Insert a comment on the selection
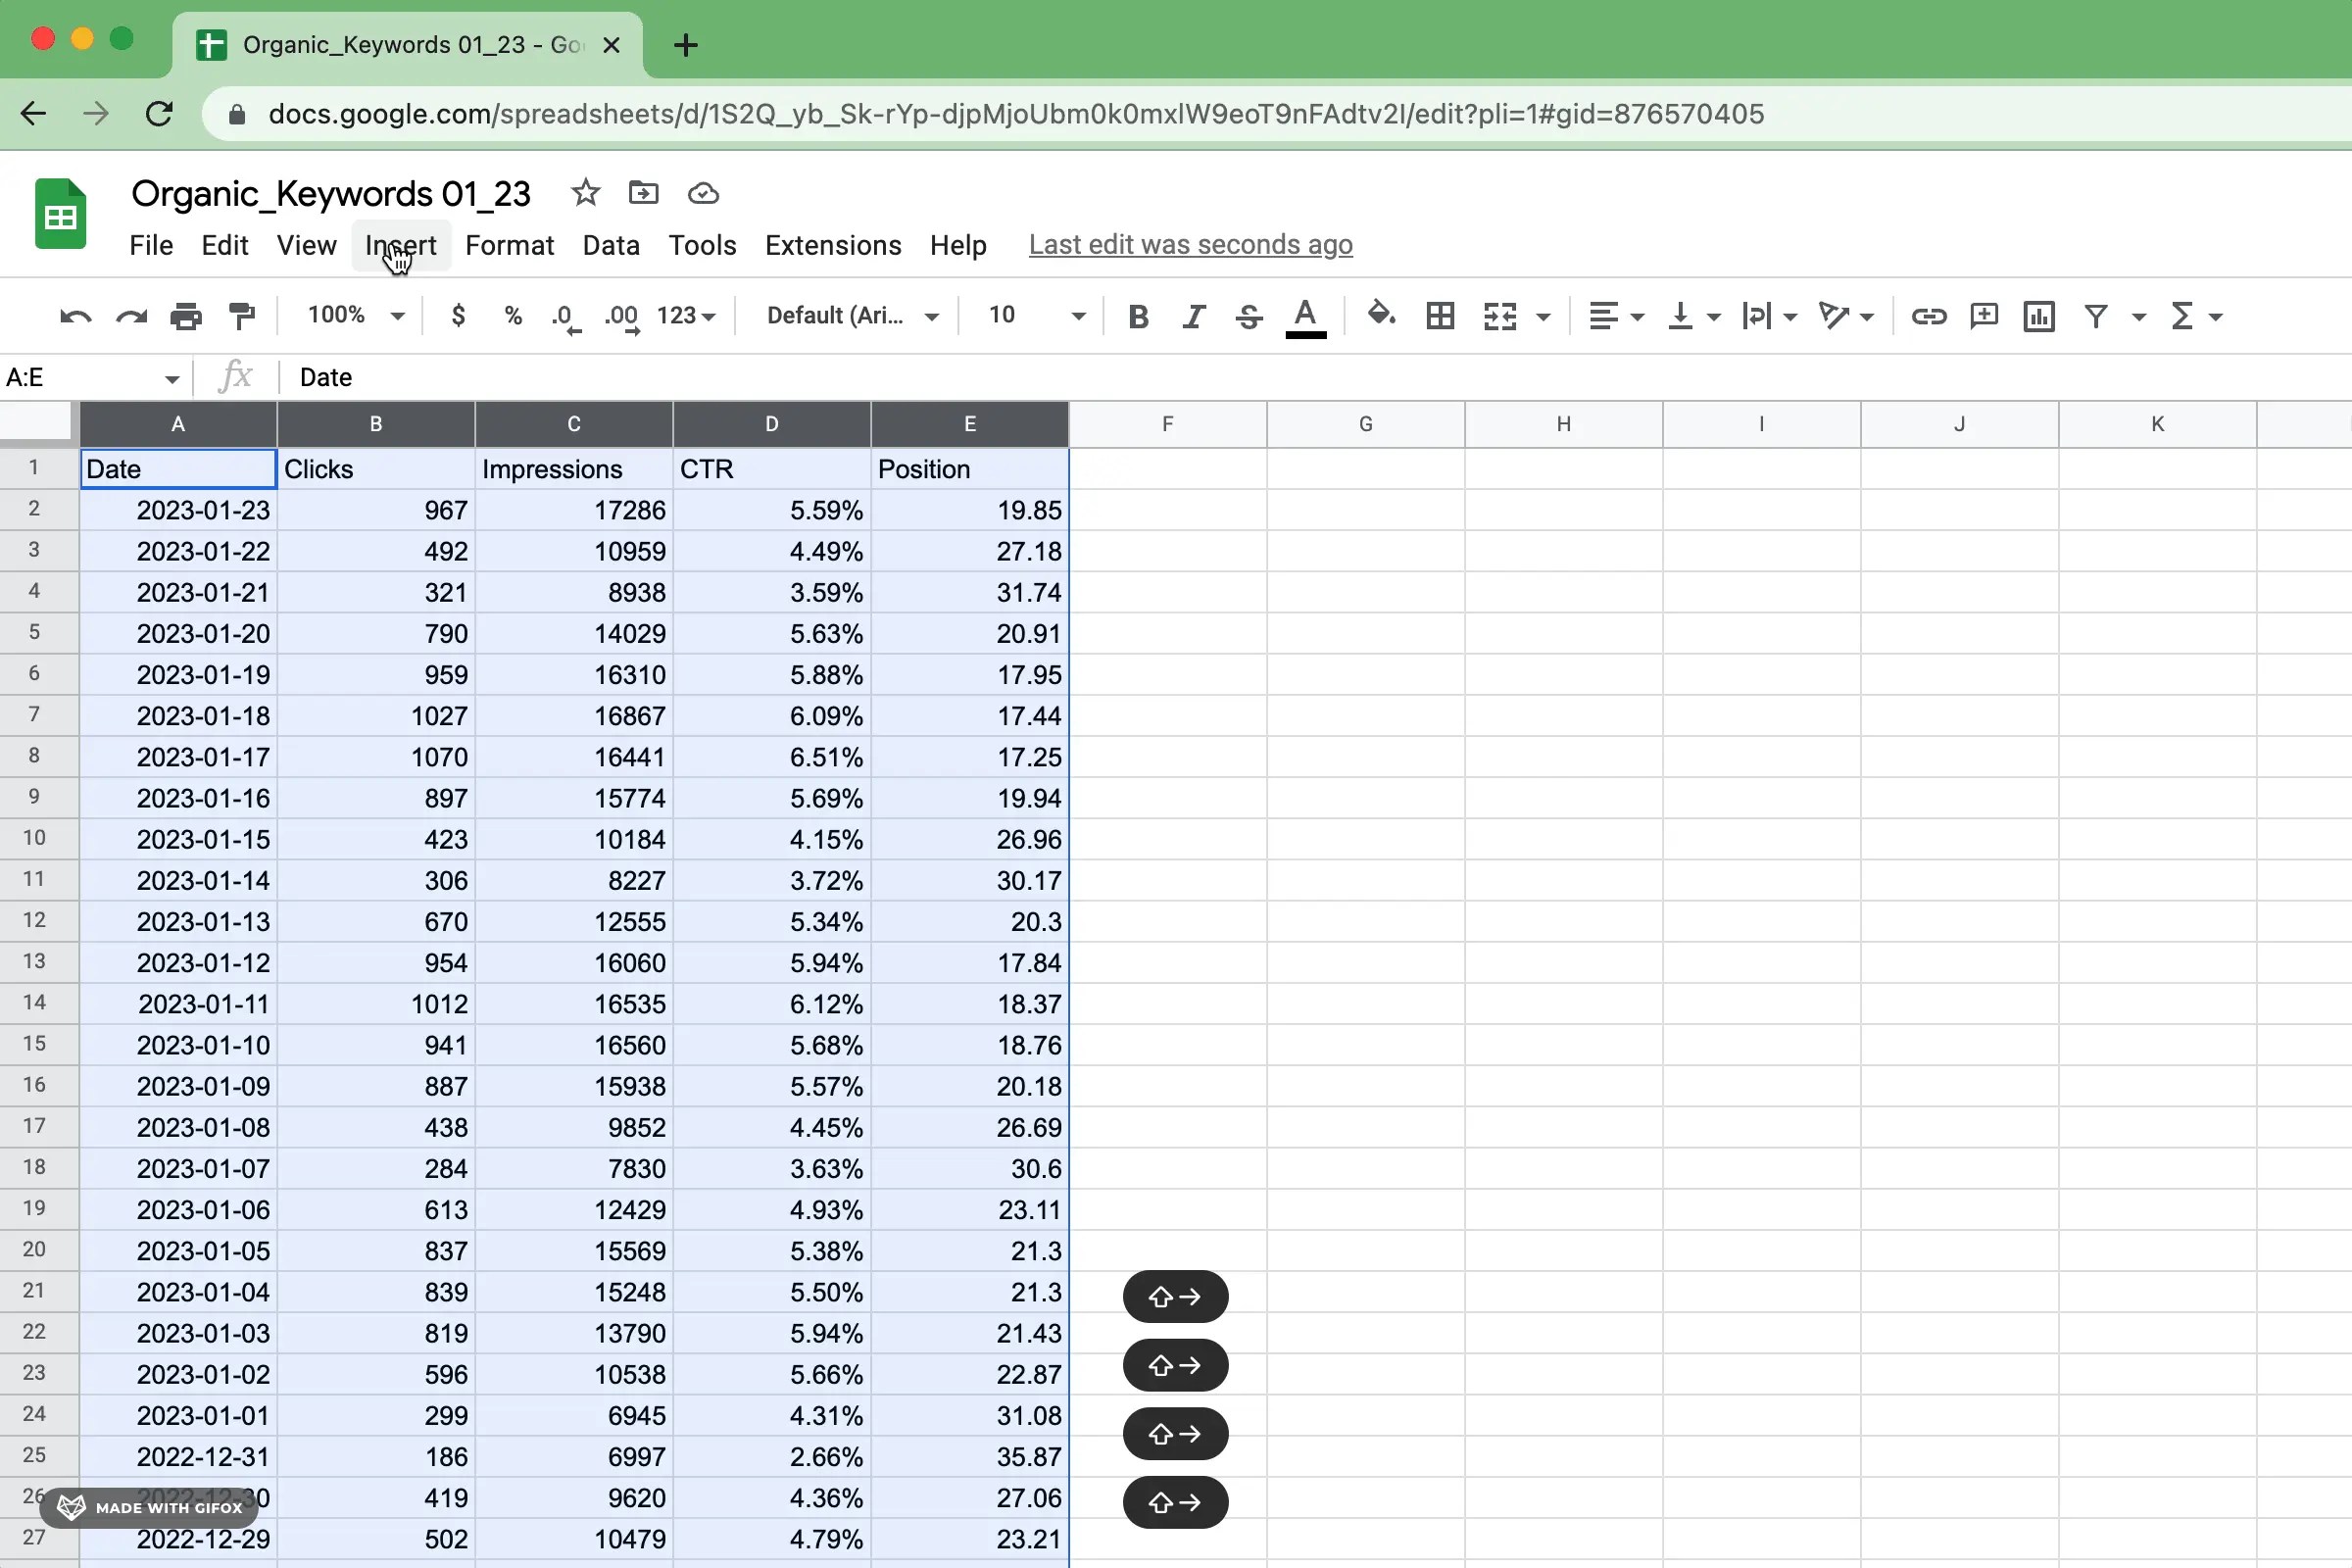This screenshot has width=2352, height=1568. (x=1982, y=315)
